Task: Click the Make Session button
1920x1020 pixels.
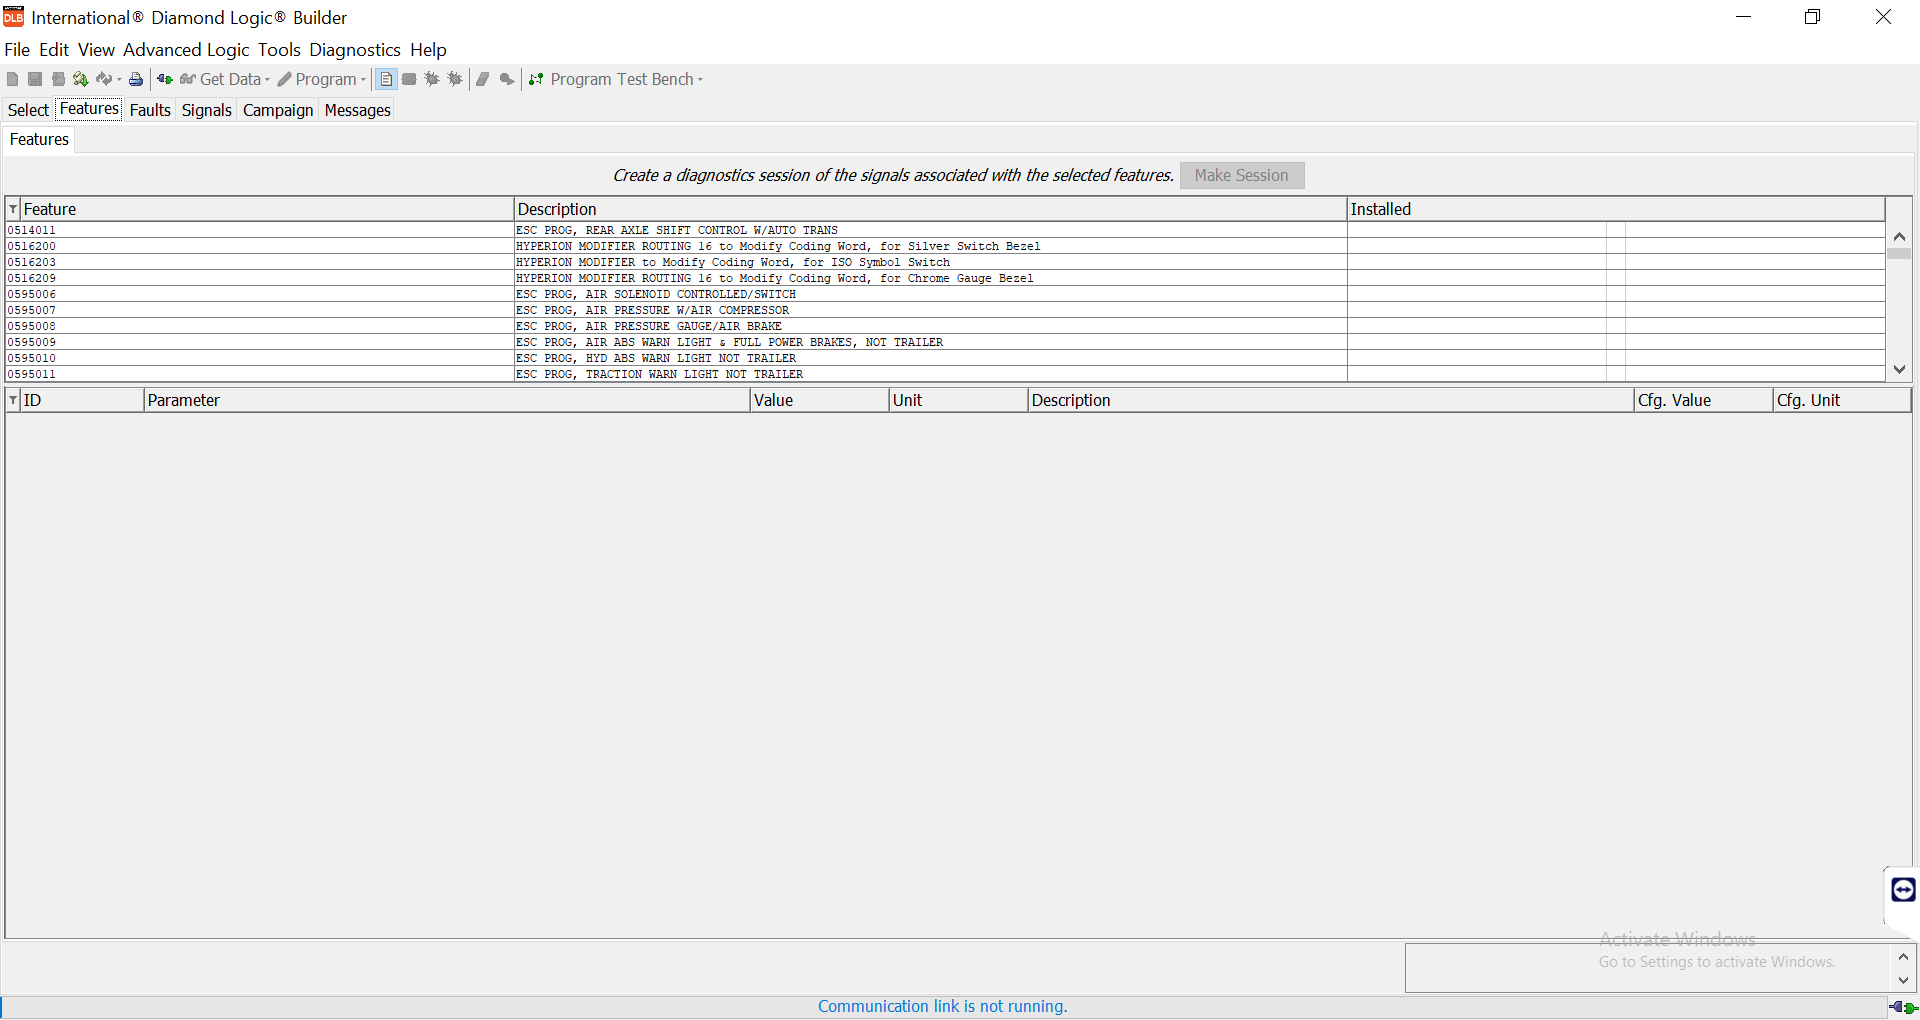Action: (1242, 175)
